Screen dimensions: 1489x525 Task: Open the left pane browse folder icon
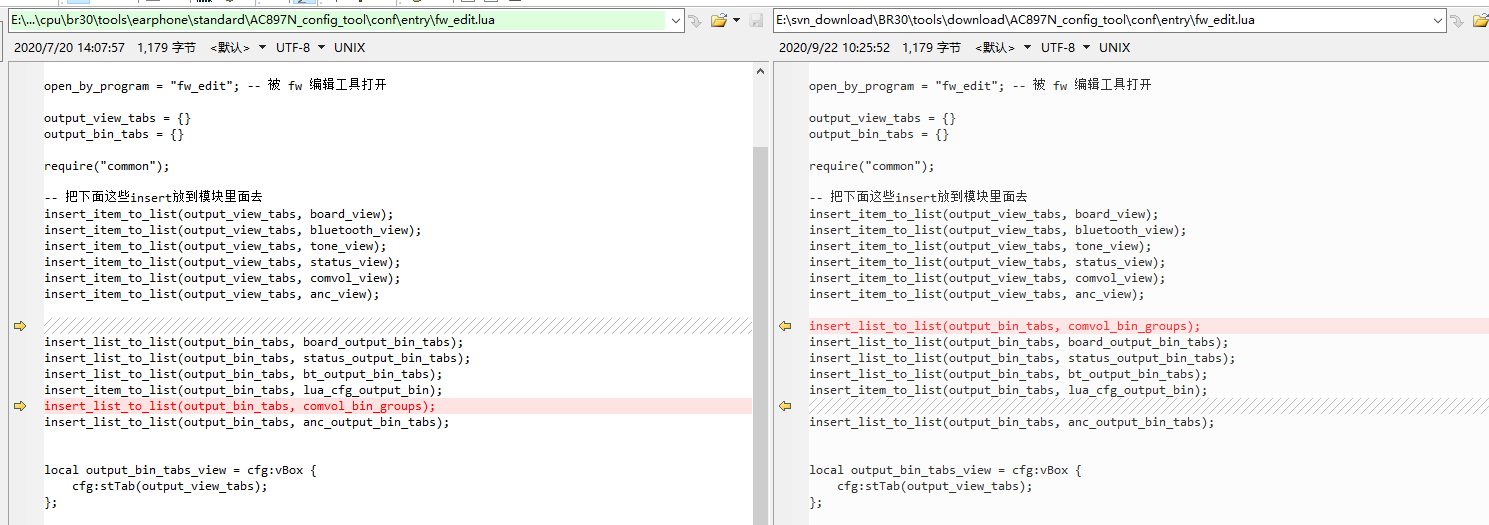tap(719, 20)
